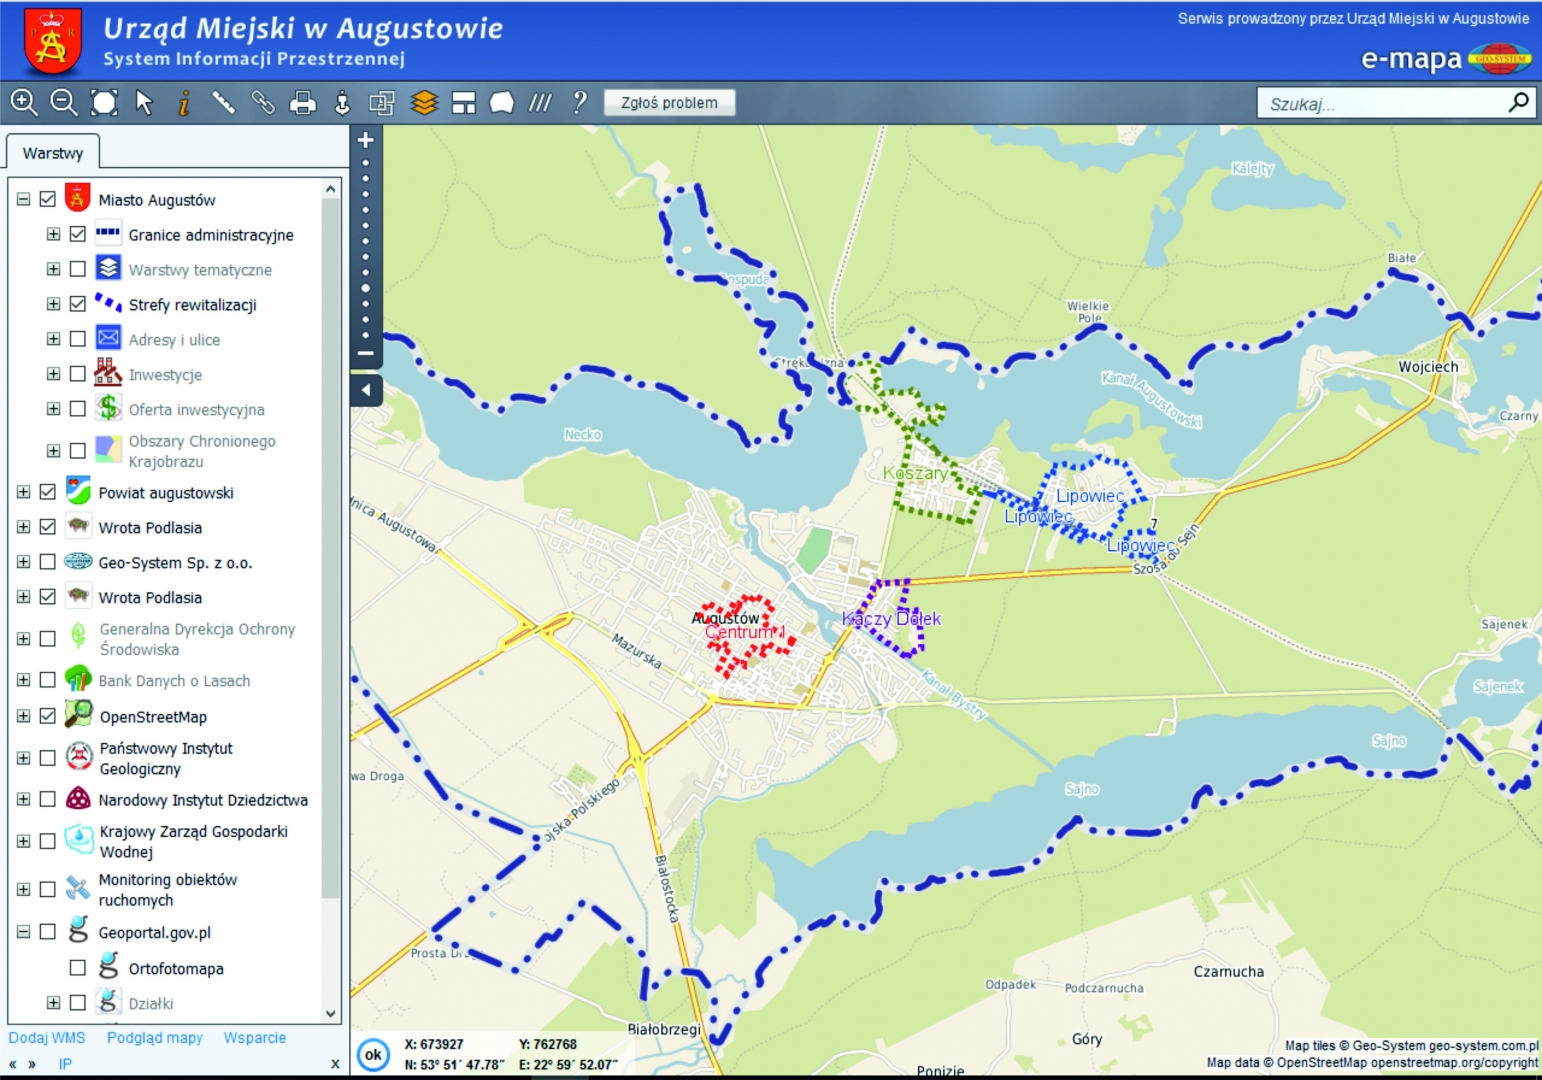
Task: Click the Geoportal.gov.pl layer icon
Action: click(78, 930)
